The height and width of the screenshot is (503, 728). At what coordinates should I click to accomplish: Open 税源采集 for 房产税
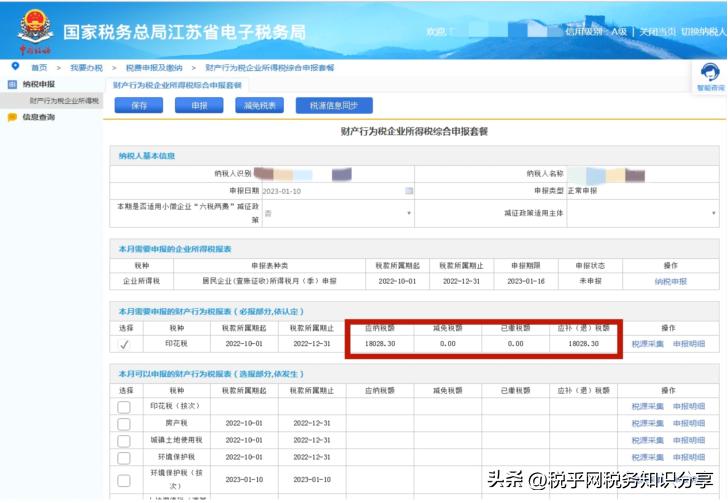click(x=648, y=423)
